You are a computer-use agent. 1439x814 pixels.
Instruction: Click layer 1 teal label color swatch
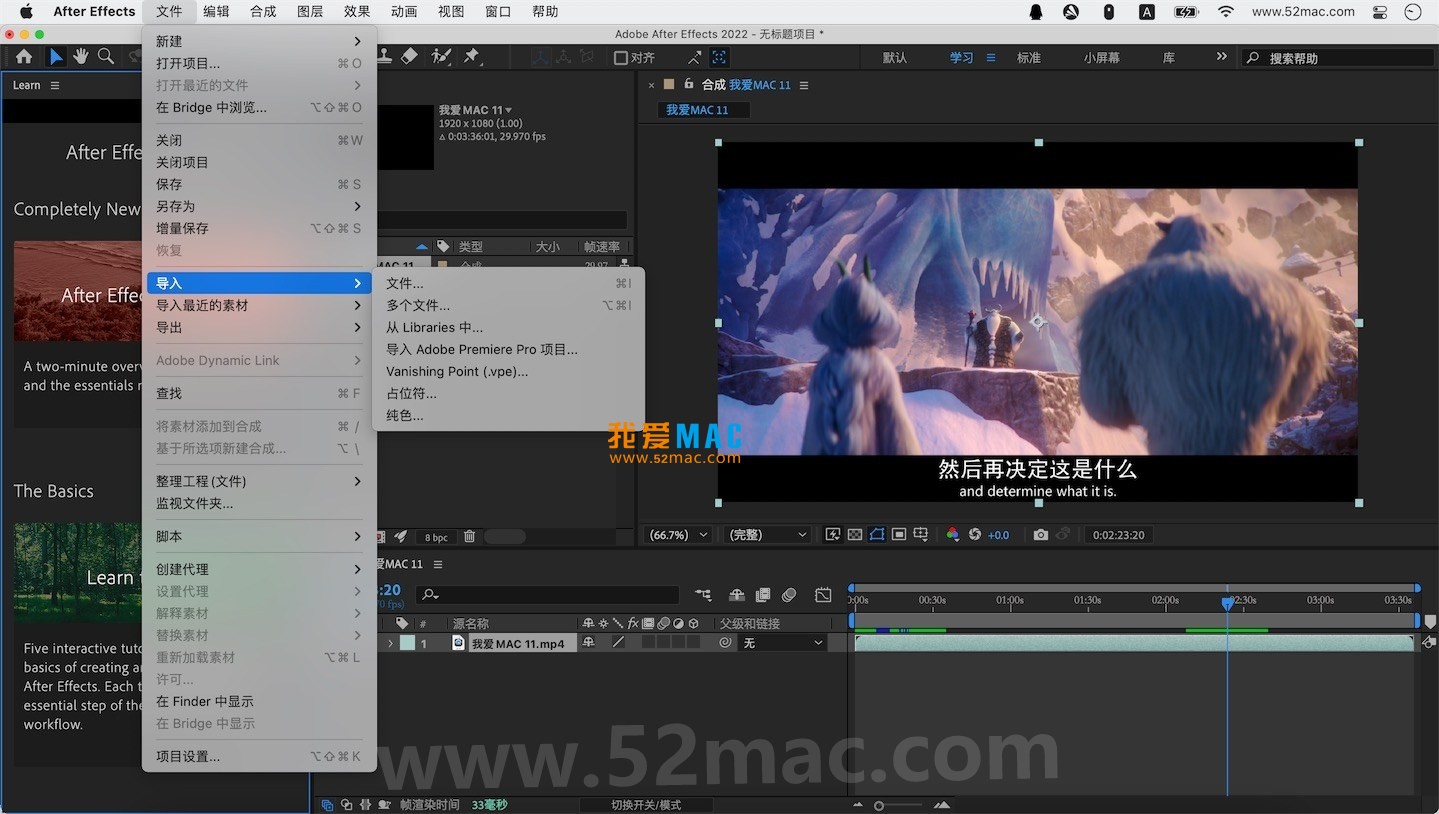[408, 643]
